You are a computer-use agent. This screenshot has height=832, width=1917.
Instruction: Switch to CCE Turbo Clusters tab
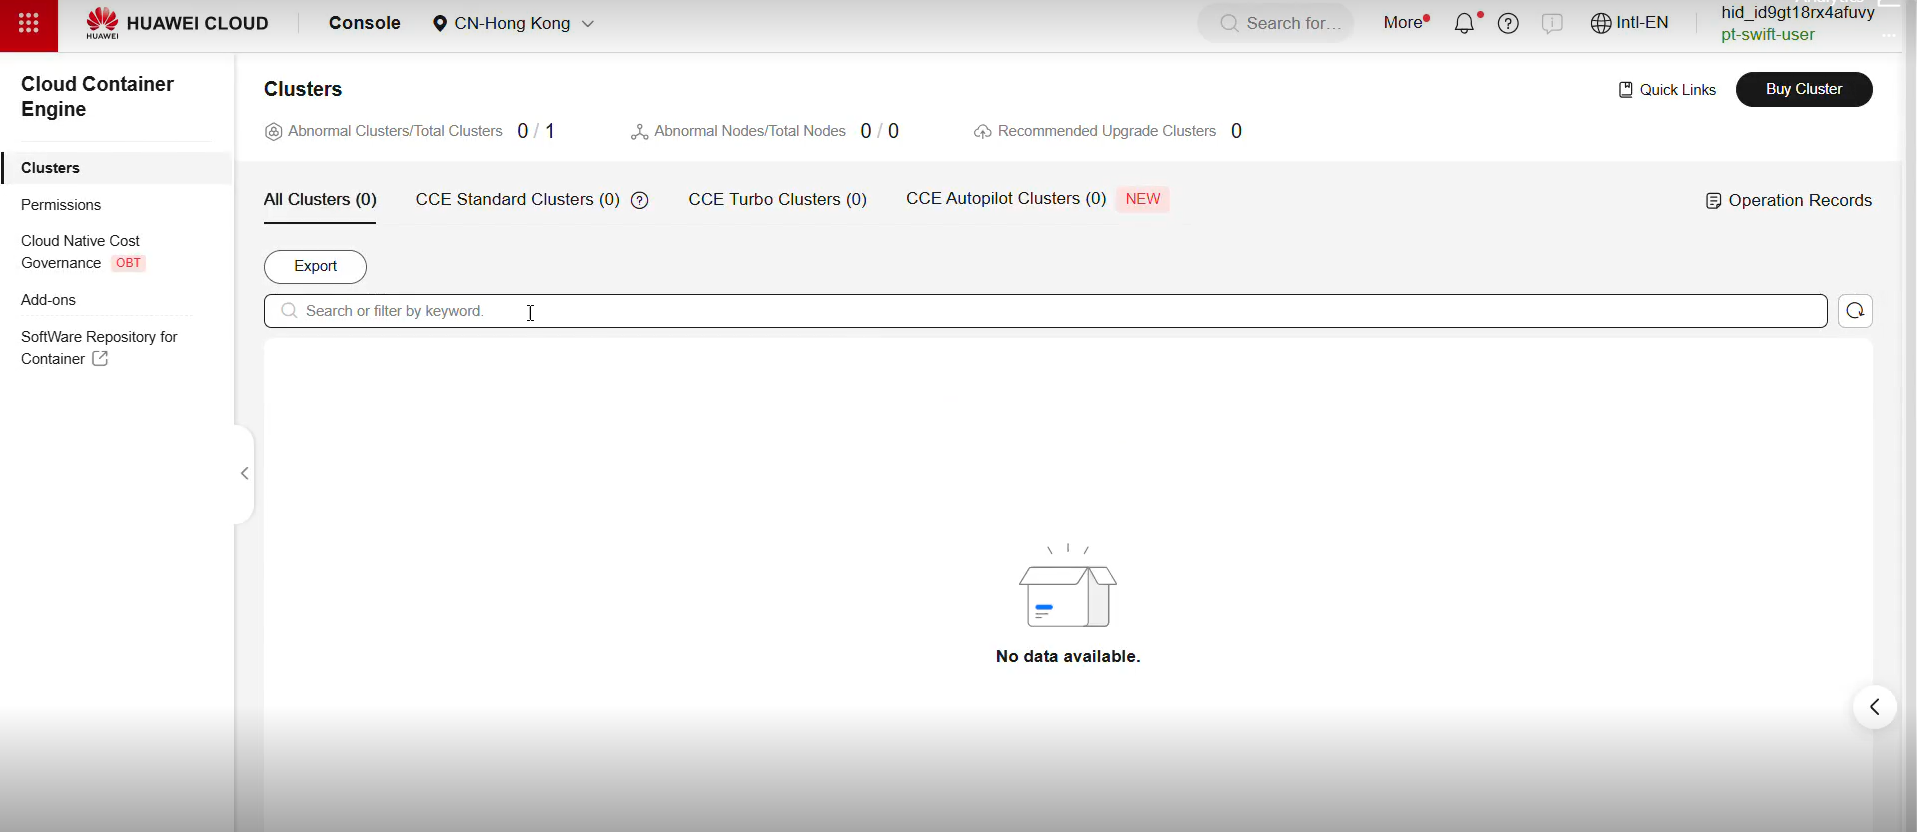(778, 200)
